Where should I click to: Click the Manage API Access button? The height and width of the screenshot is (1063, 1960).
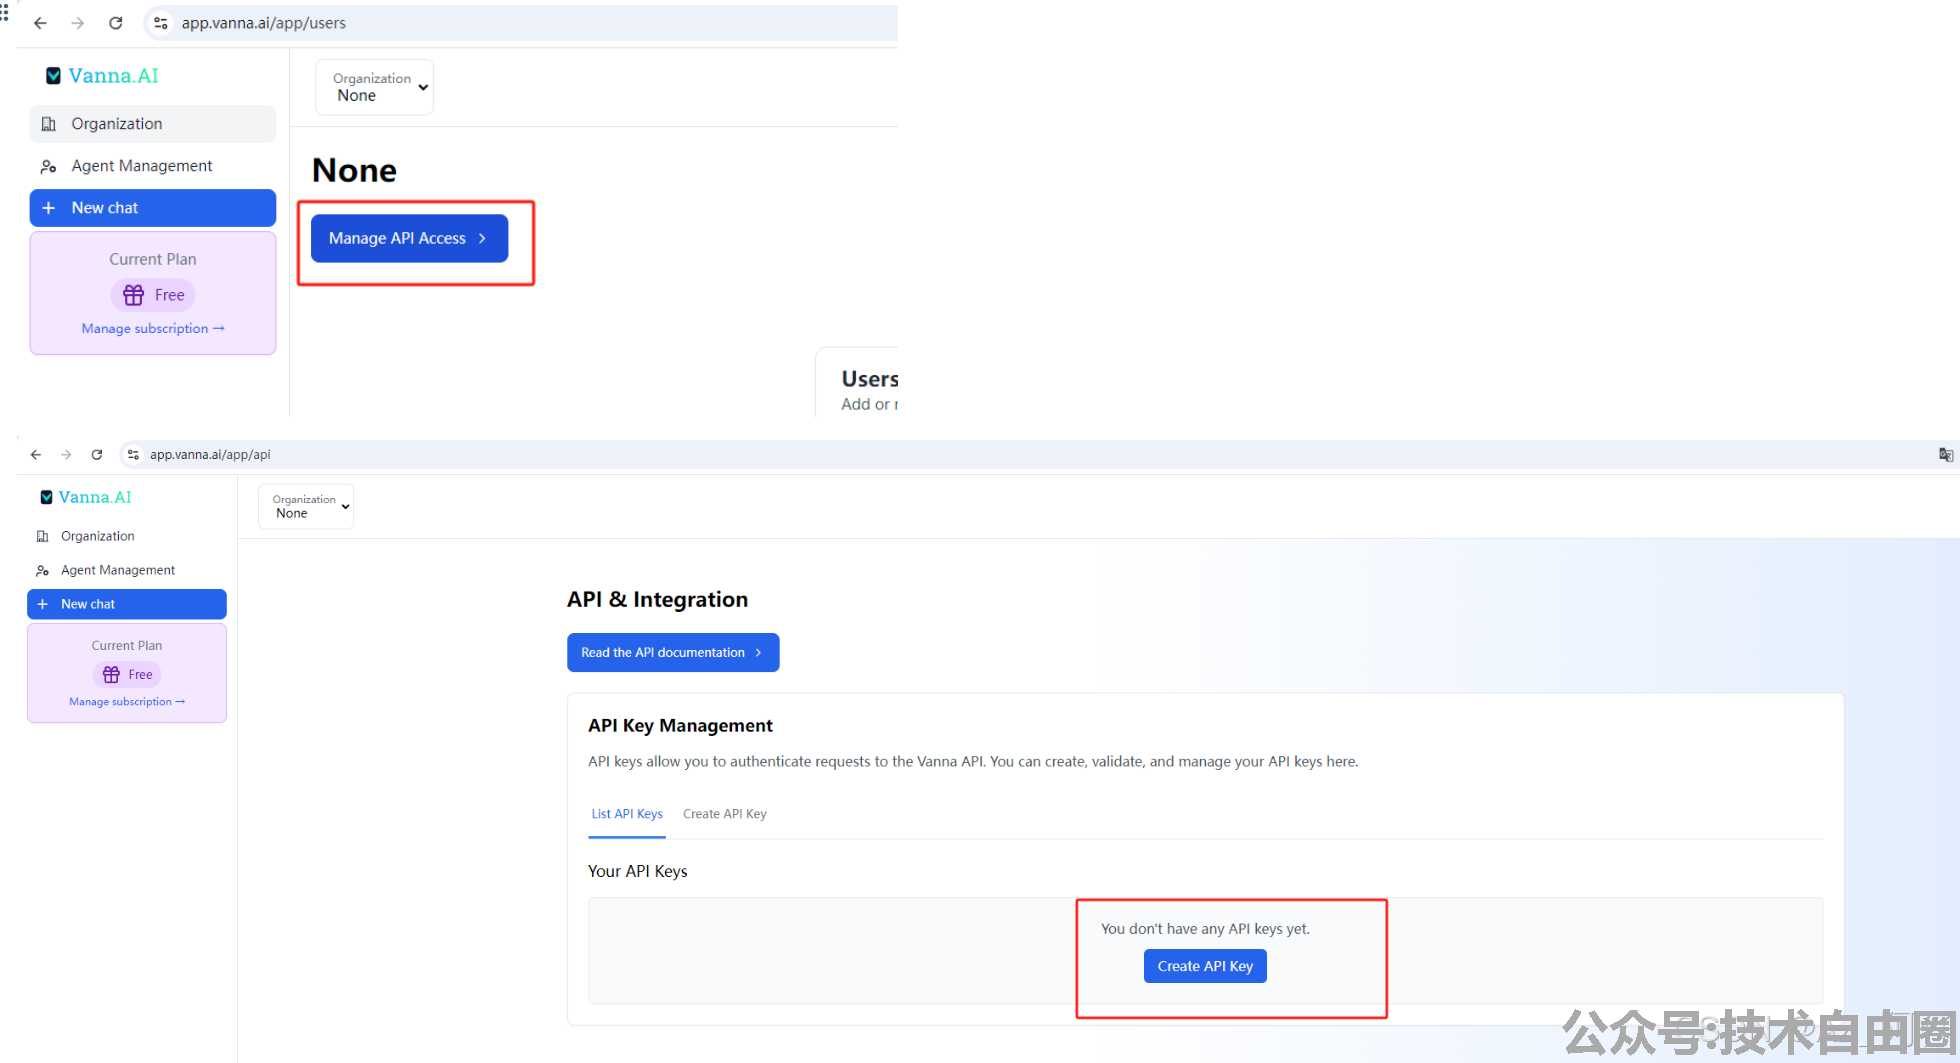(x=409, y=238)
